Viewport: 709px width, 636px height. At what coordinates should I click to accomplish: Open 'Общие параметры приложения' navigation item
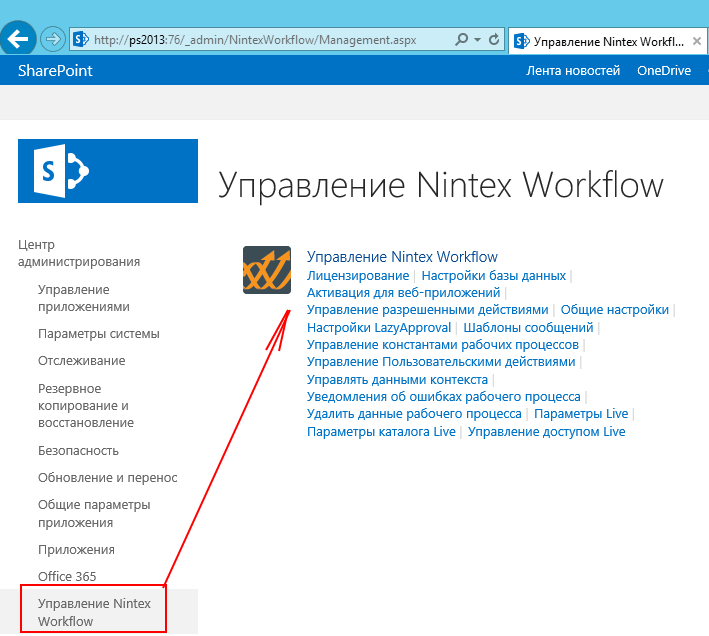click(94, 514)
